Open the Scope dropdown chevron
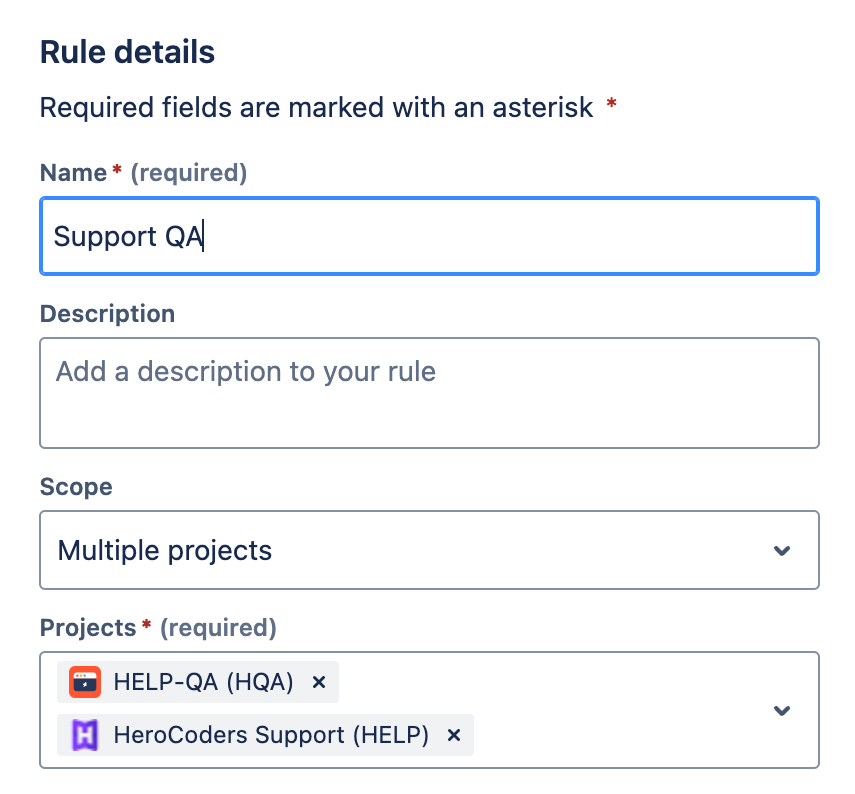This screenshot has width=855, height=794. [784, 550]
